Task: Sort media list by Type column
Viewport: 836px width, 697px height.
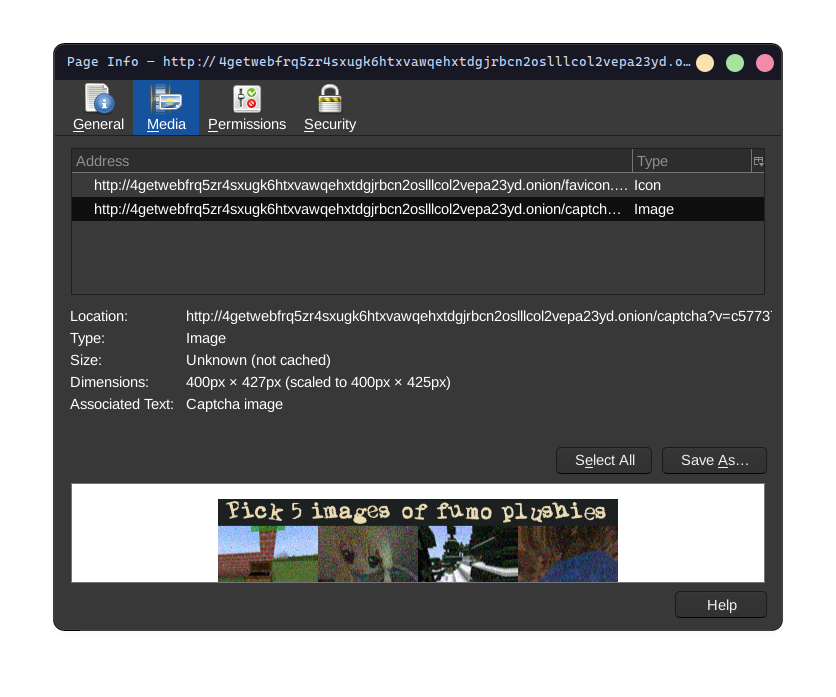Action: [690, 161]
